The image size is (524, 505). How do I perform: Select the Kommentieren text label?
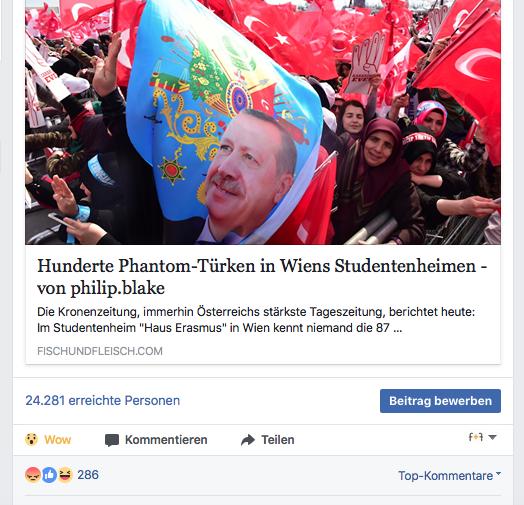166,440
